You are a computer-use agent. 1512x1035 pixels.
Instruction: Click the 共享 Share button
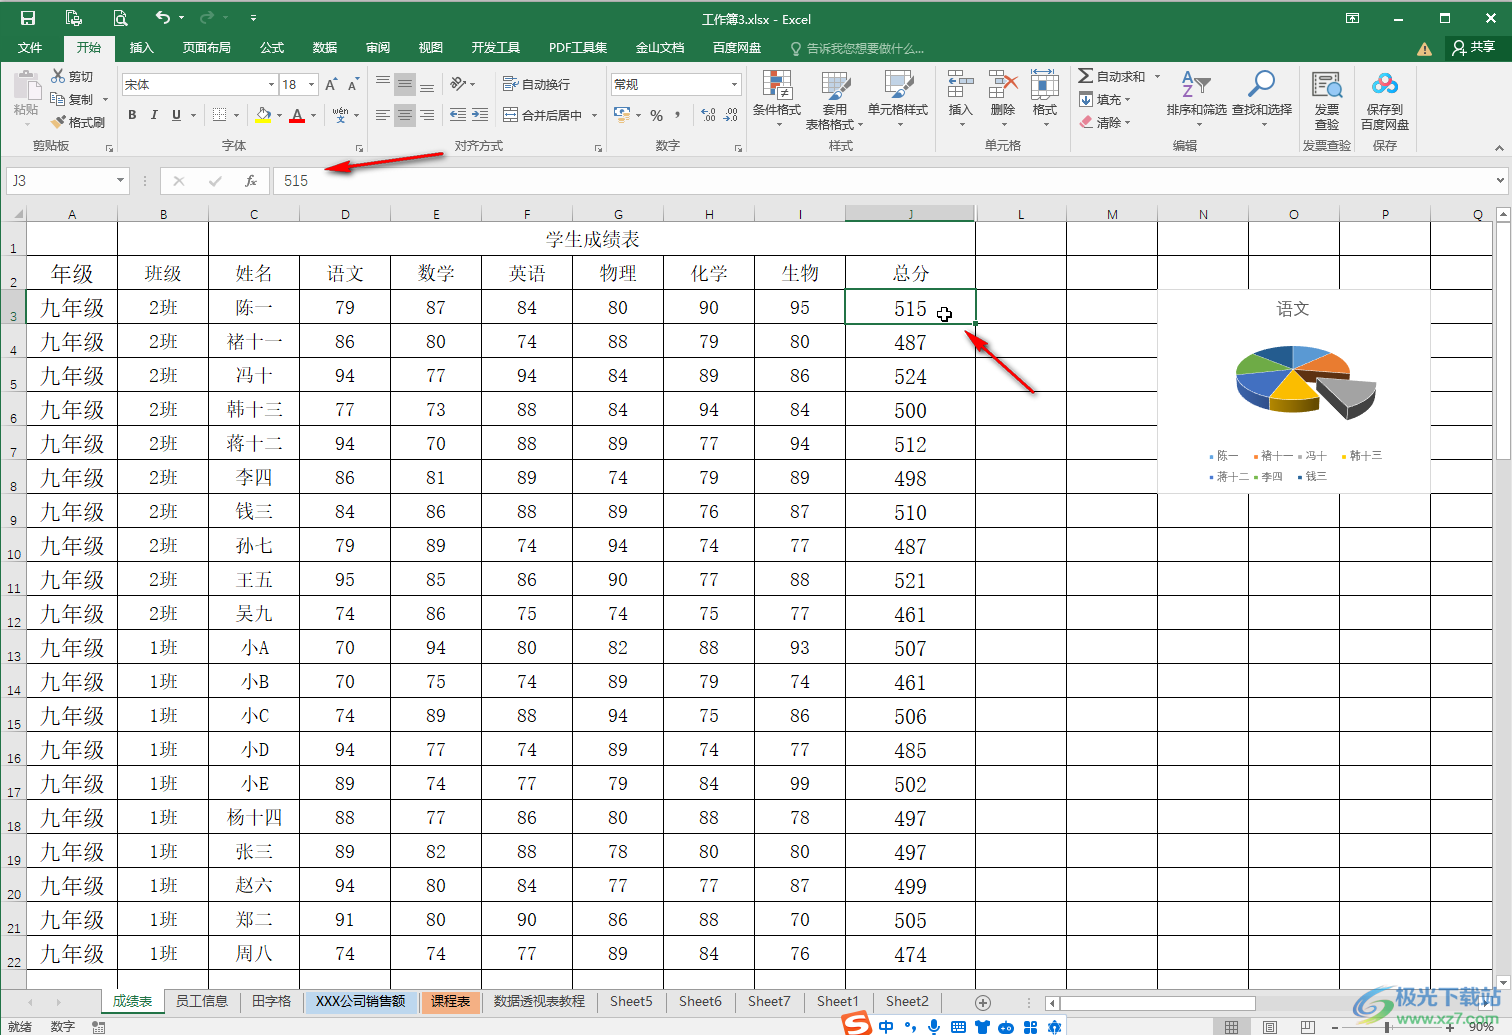[1474, 47]
